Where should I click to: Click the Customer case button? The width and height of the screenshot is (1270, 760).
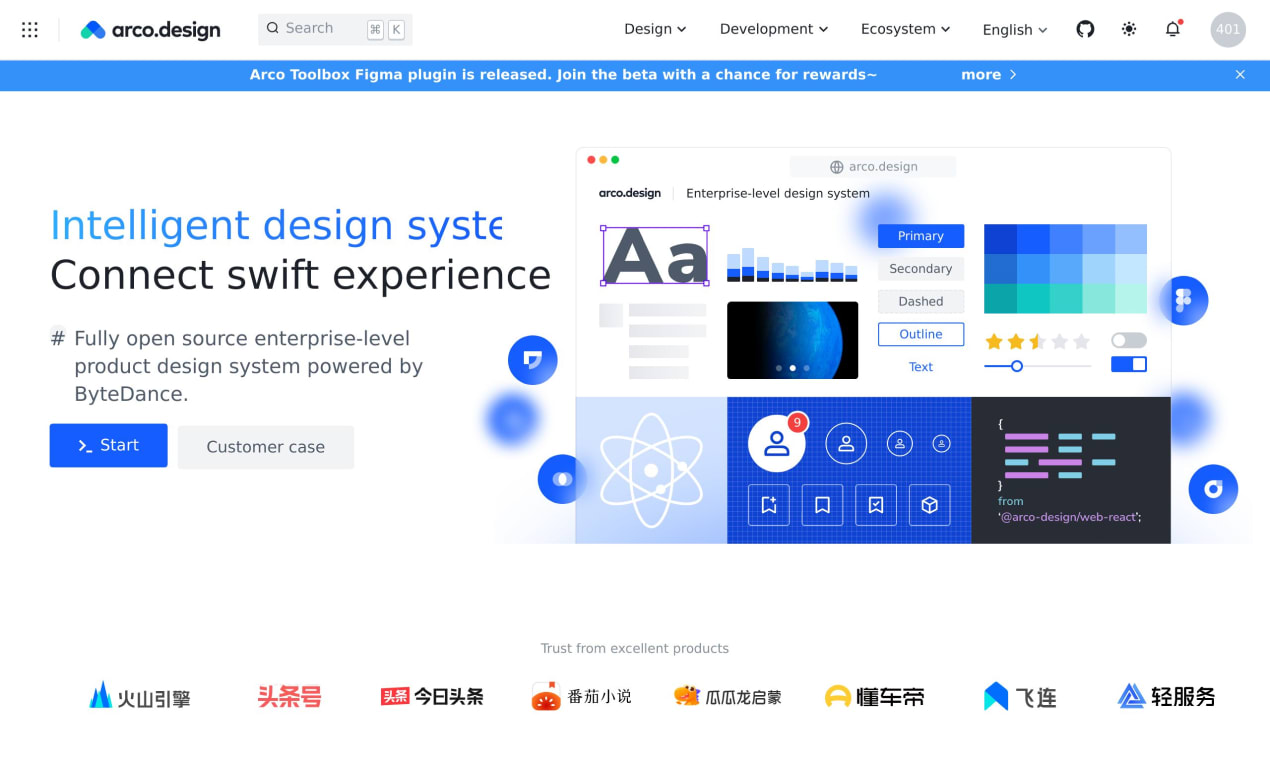pyautogui.click(x=266, y=447)
